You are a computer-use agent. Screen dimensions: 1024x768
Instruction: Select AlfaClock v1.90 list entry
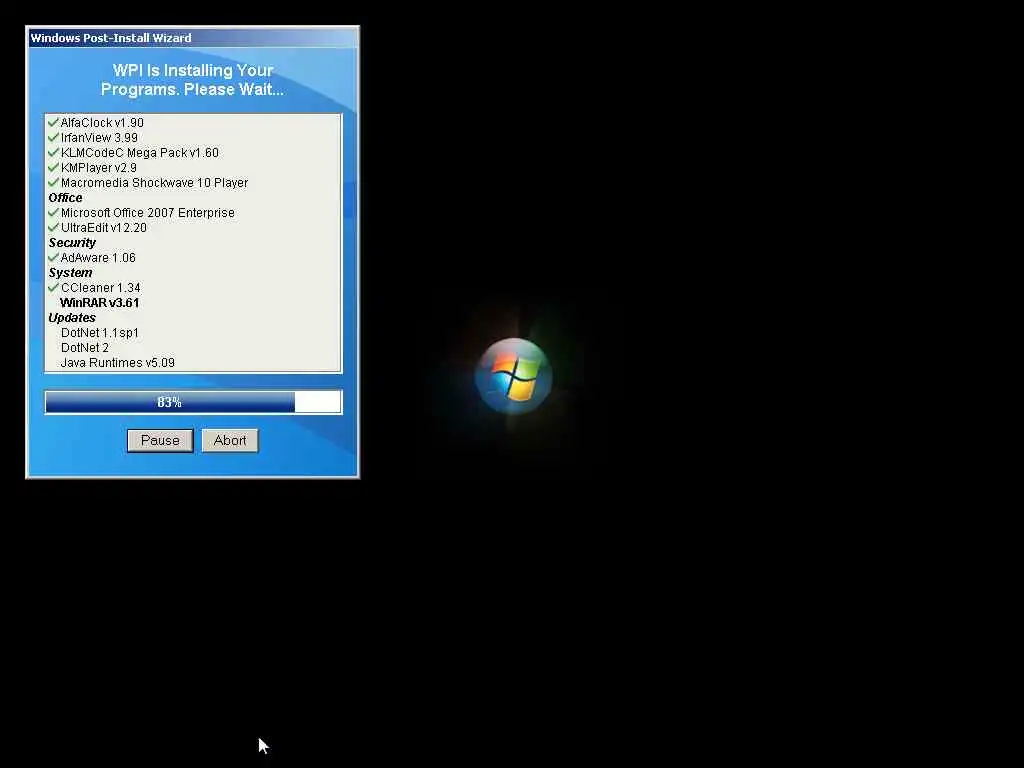point(102,123)
